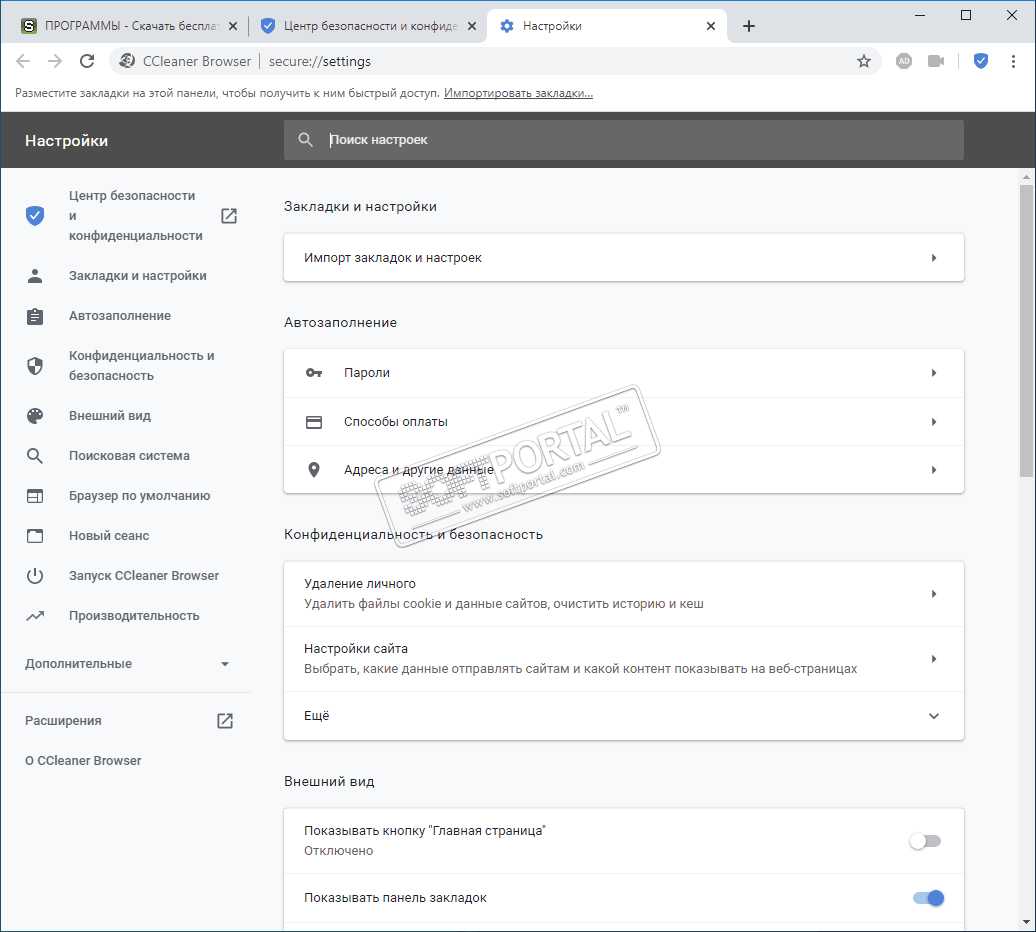Open the Способы оплаты row arrow

[x=934, y=422]
